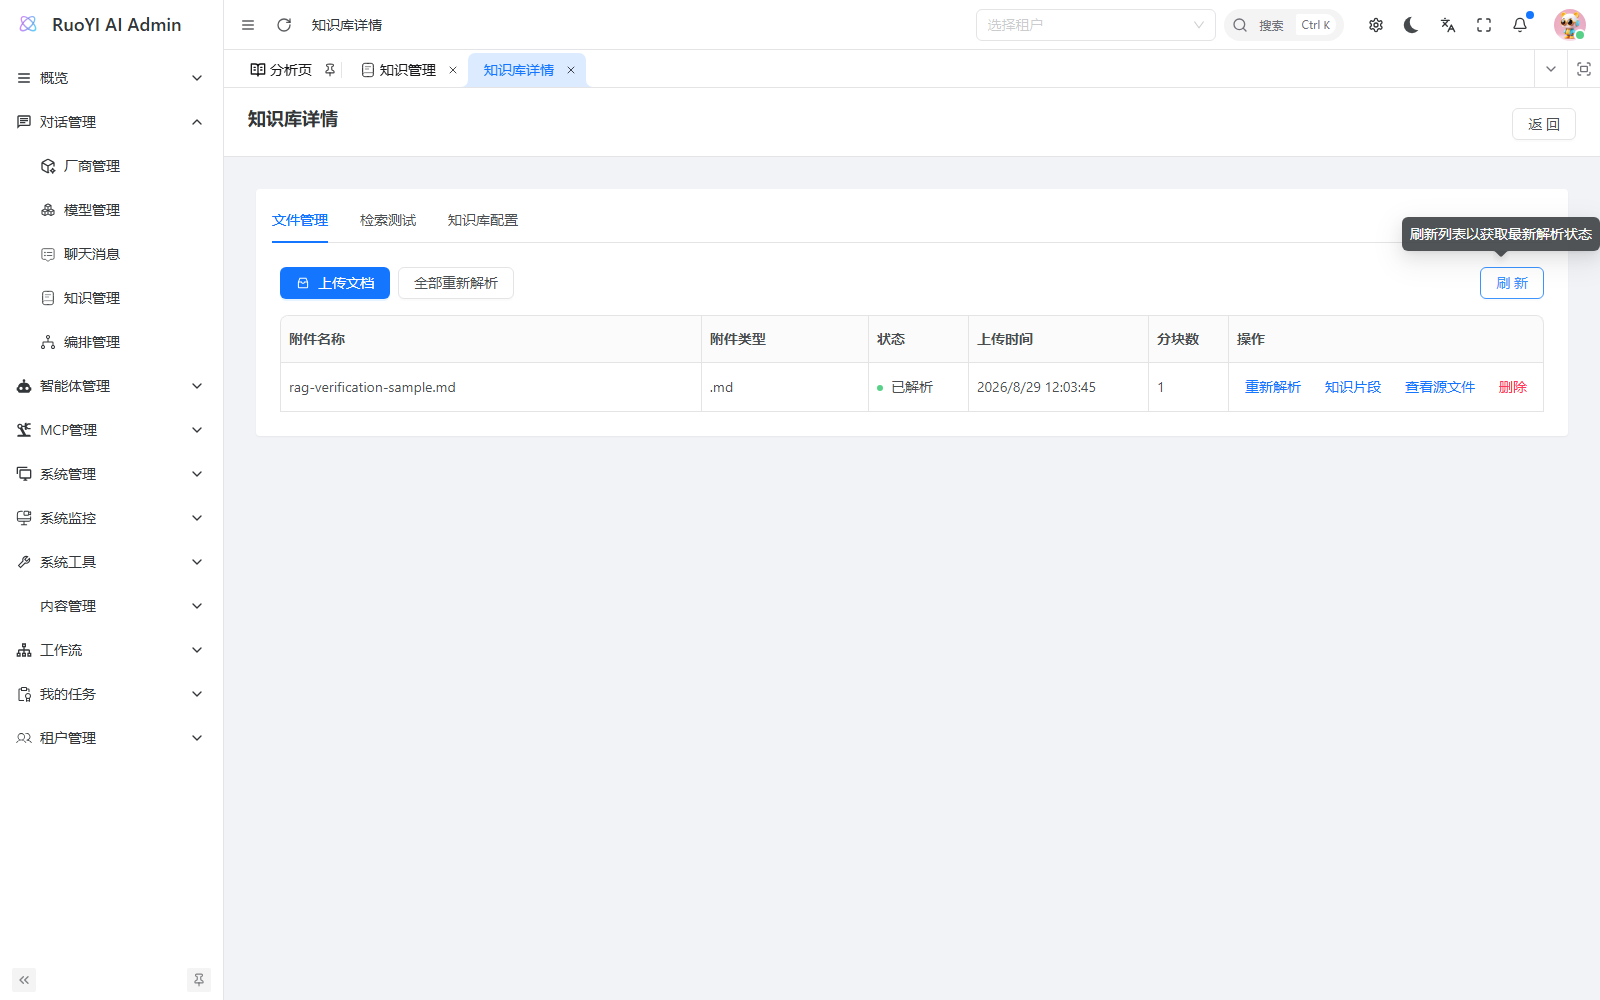Switch to dark mode via moon icon

tap(1411, 25)
